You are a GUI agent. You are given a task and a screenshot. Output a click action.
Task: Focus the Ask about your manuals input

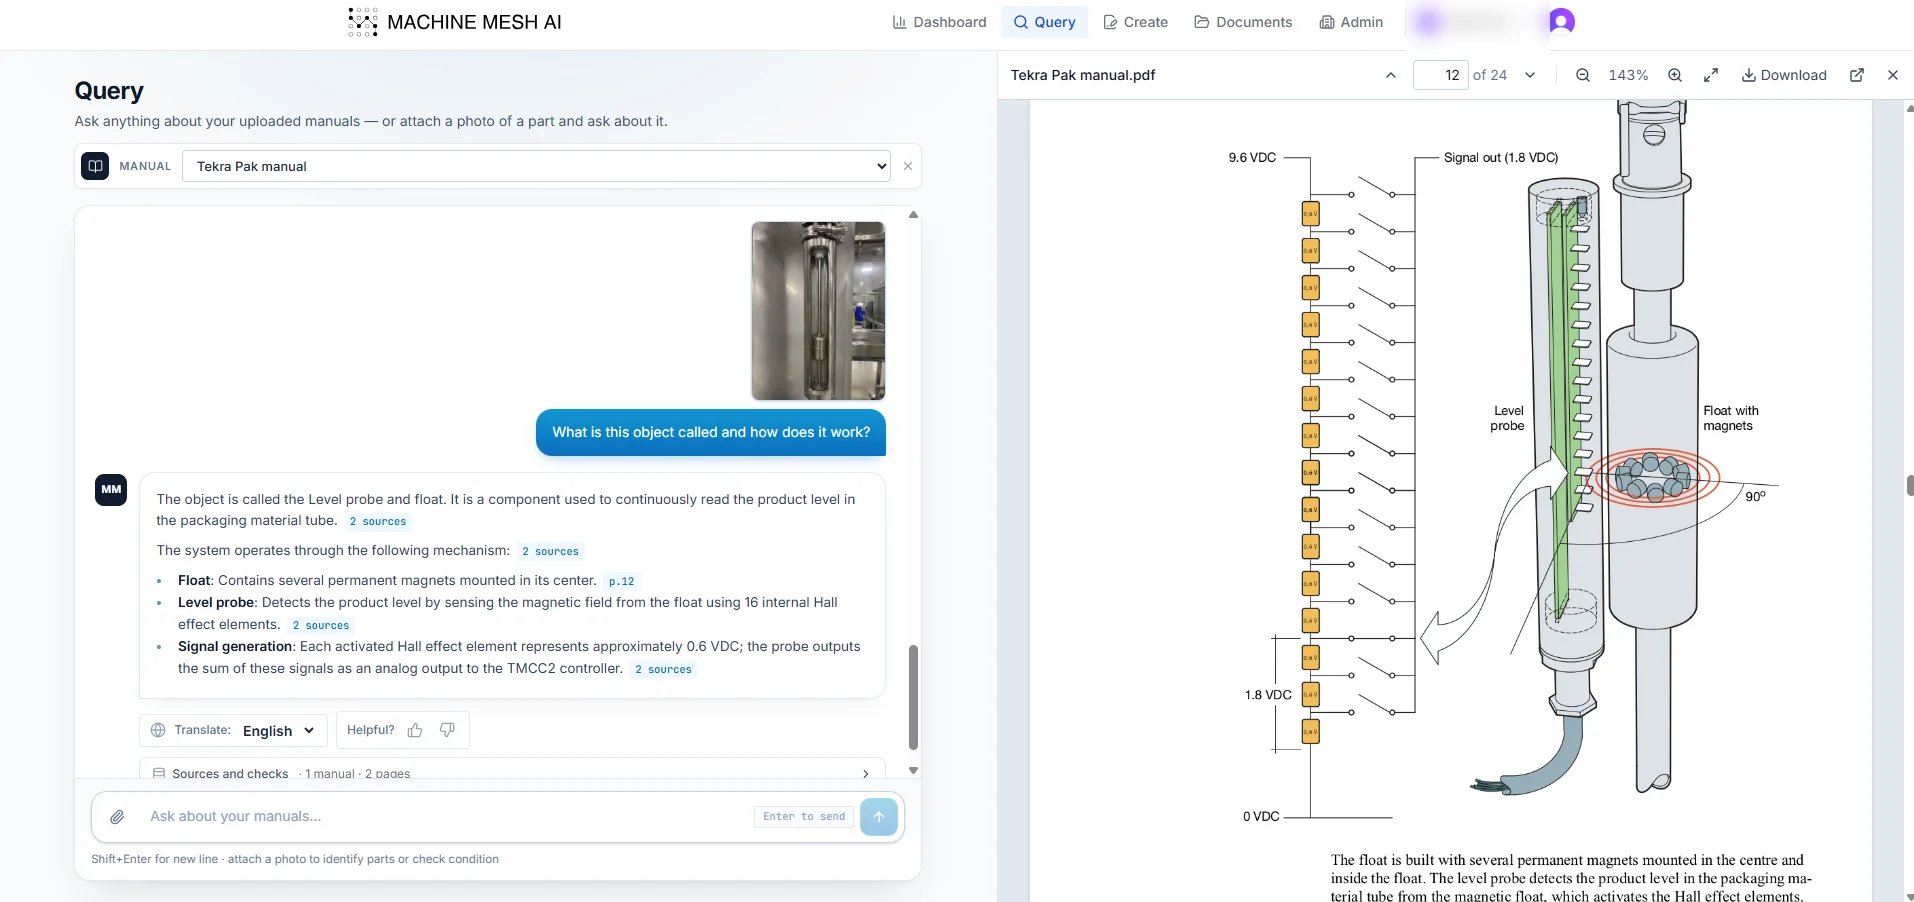(445, 816)
